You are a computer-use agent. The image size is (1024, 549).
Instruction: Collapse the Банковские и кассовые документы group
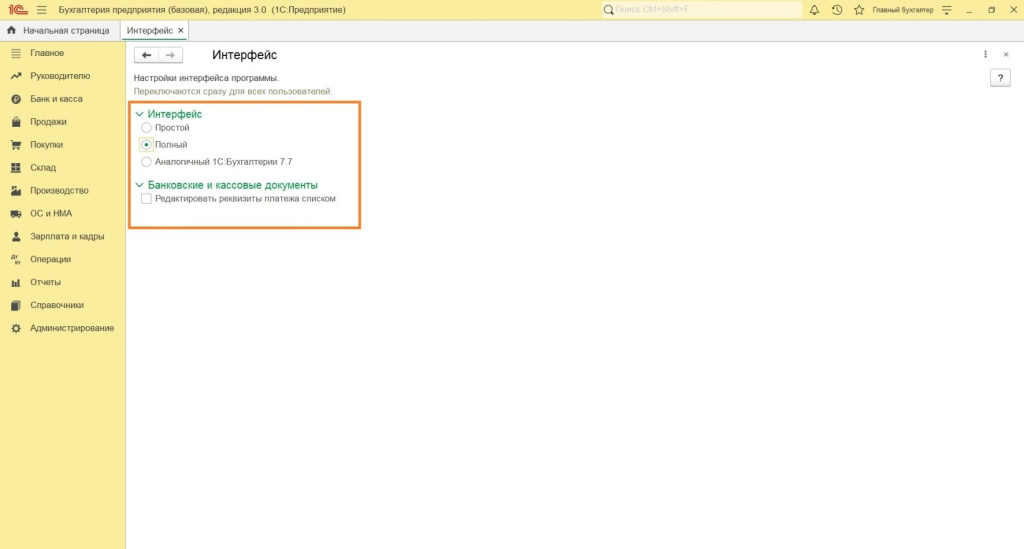tap(139, 185)
